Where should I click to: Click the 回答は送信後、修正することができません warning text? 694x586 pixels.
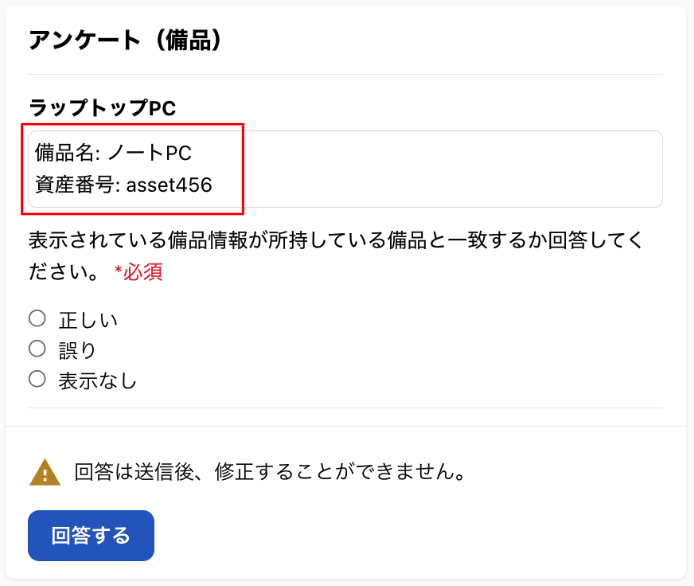click(270, 472)
